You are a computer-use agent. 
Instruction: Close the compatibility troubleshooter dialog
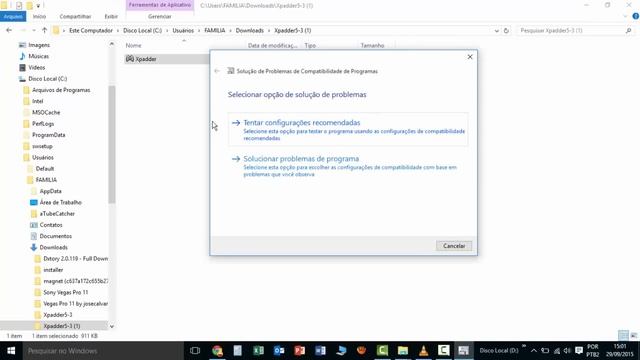[470, 57]
